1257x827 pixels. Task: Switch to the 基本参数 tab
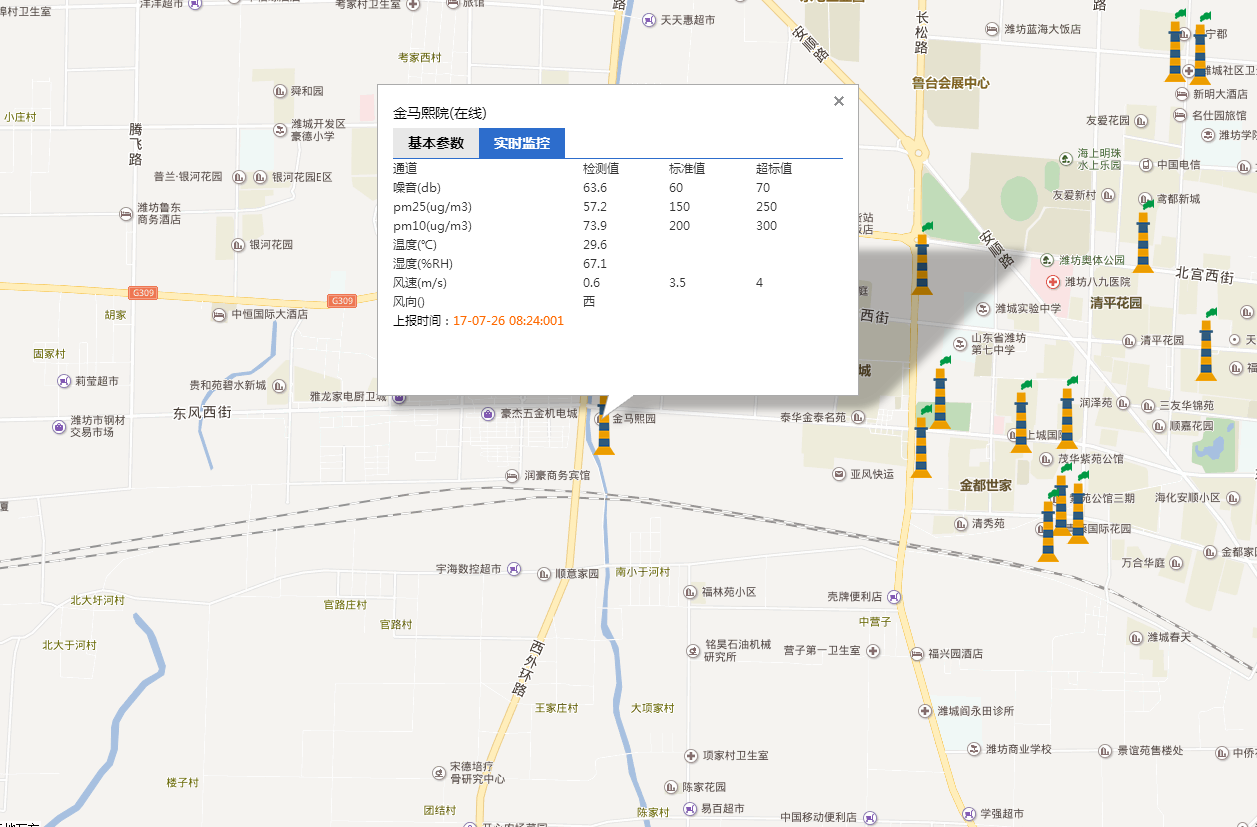(436, 143)
